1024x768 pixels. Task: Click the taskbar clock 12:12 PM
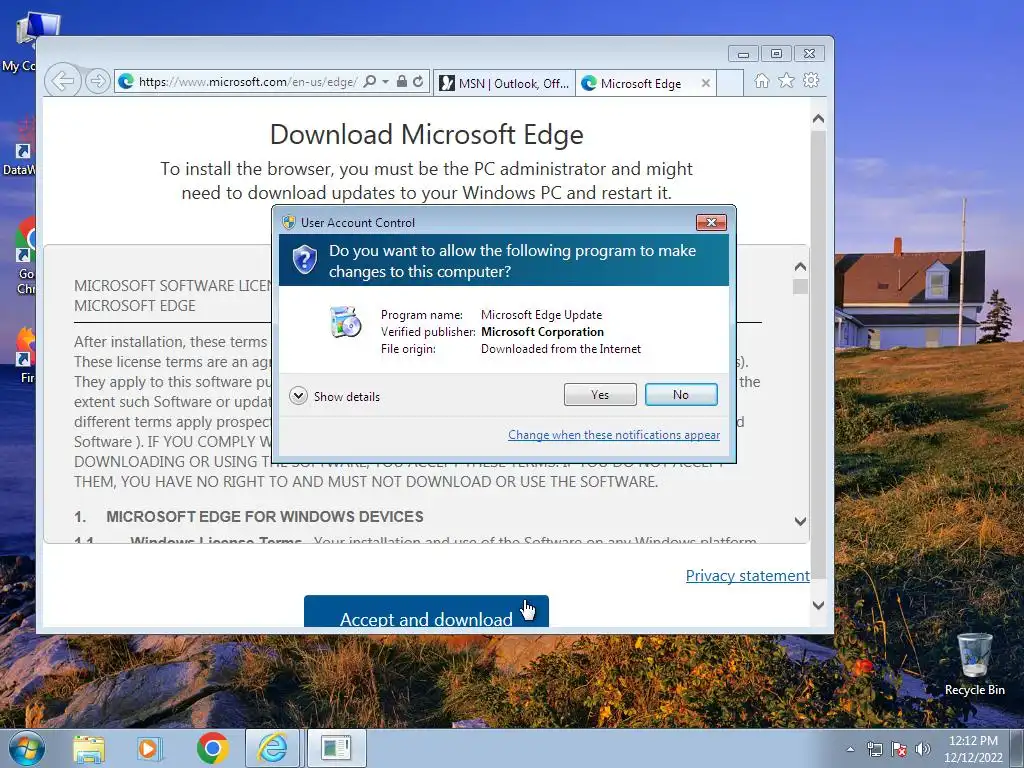973,741
